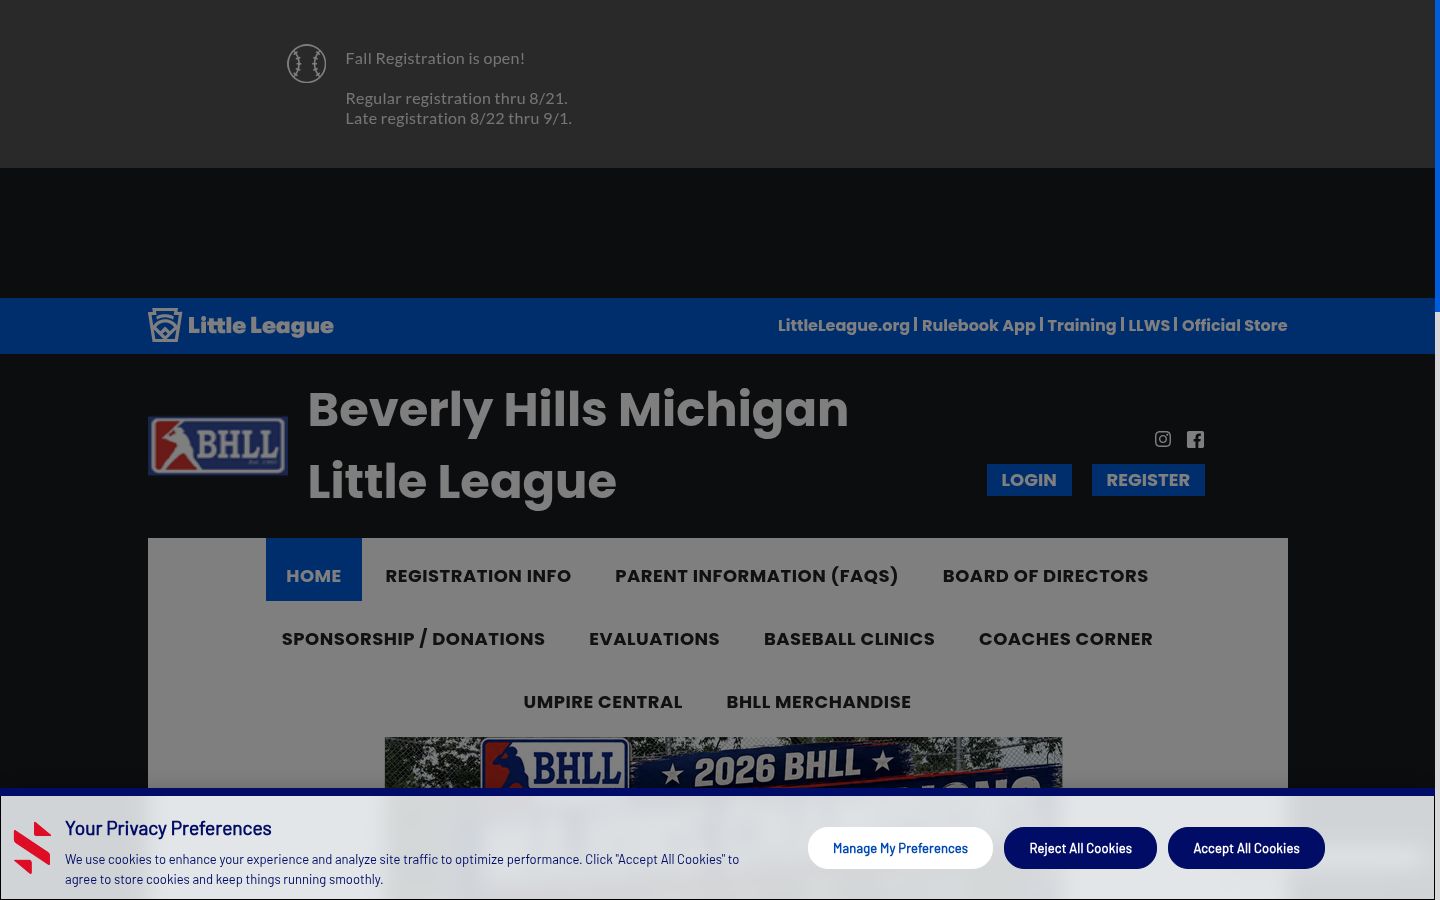Go to Parent Information (FAQs)

pyautogui.click(x=757, y=575)
